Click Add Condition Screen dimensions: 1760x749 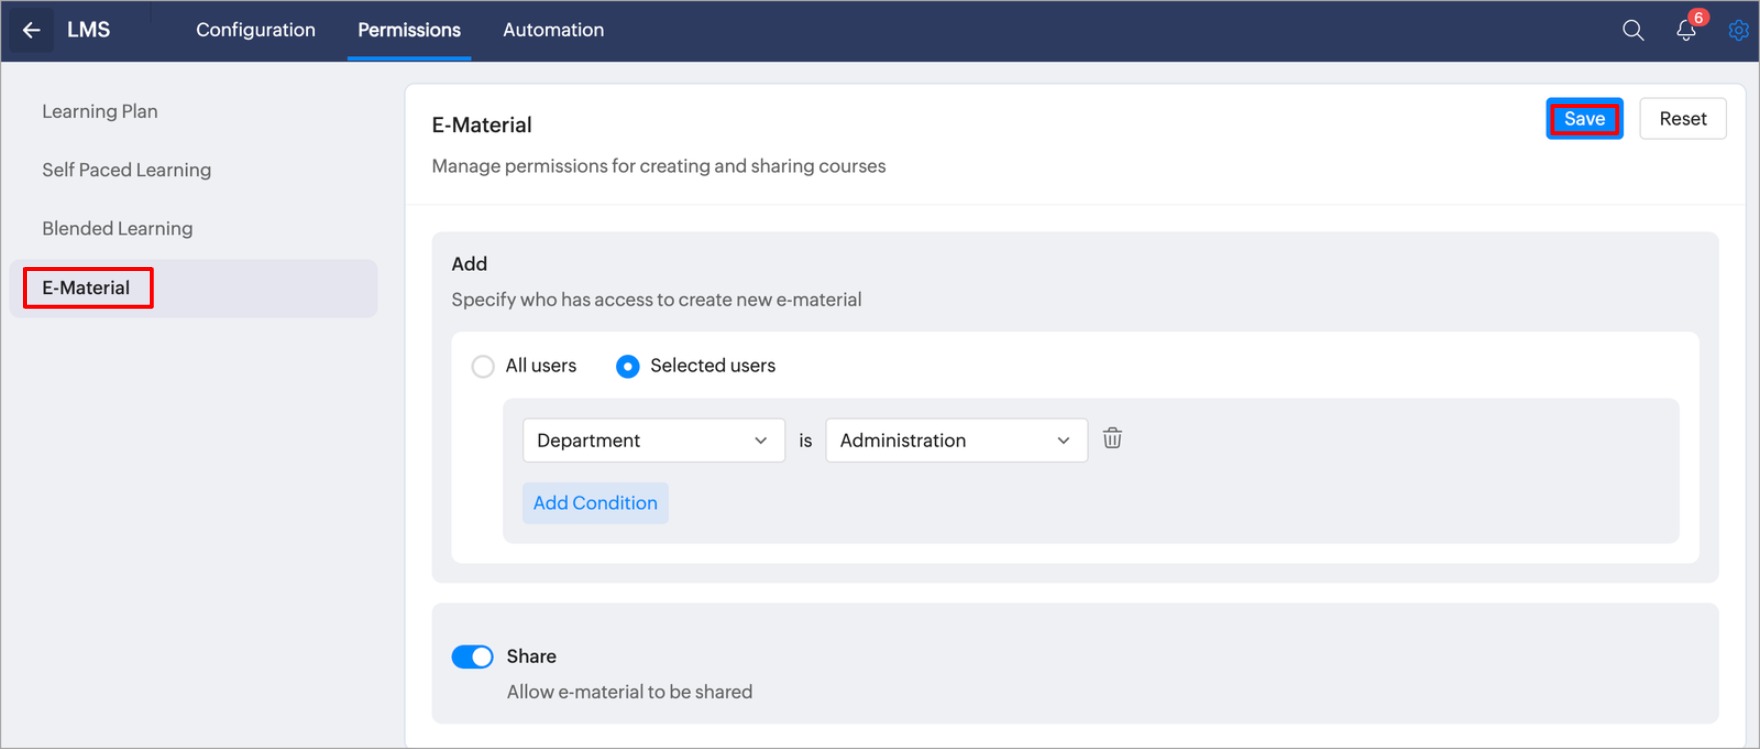pyautogui.click(x=595, y=503)
